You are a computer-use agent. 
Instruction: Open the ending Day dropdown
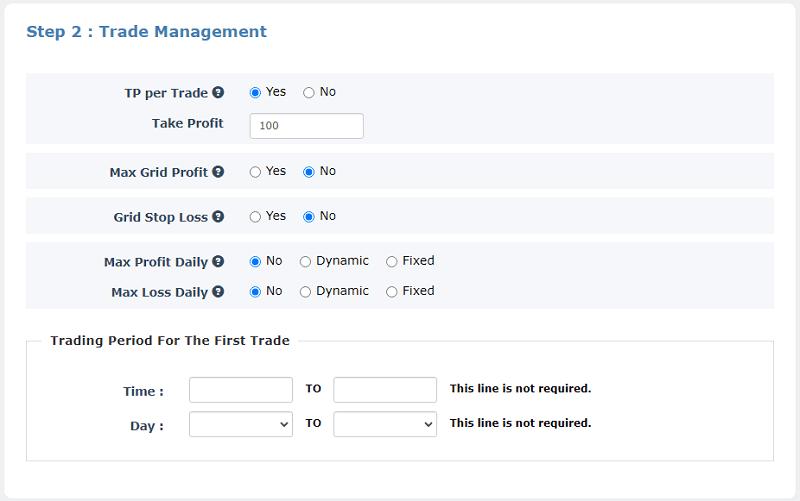click(385, 424)
